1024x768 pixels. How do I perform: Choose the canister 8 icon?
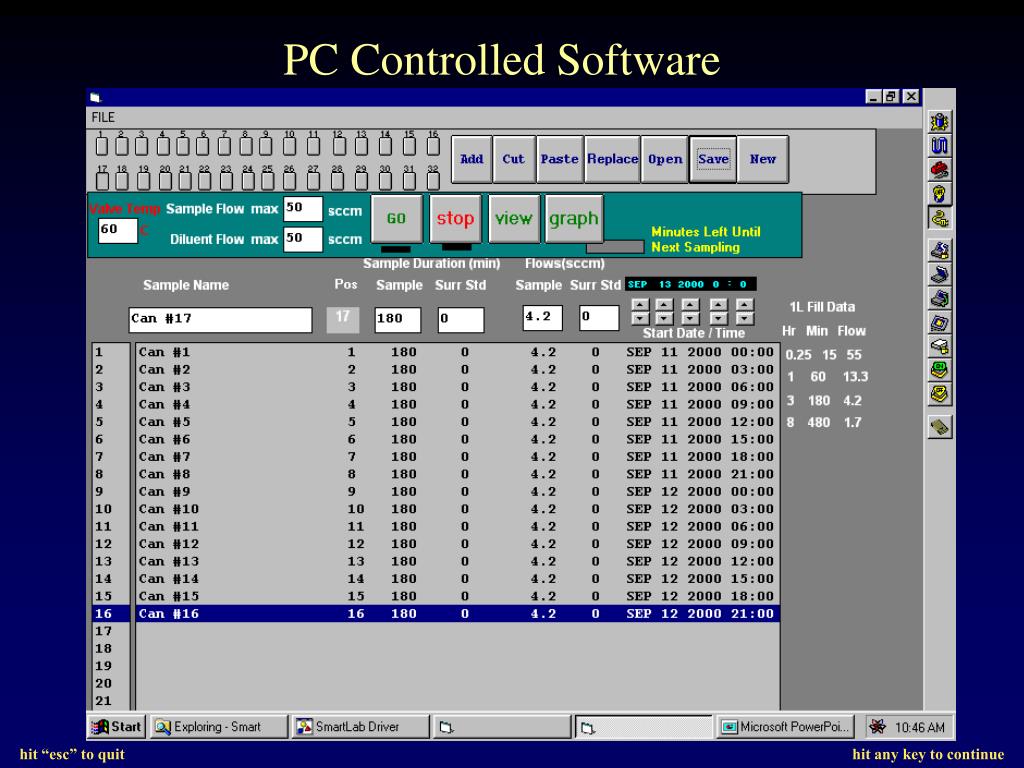coord(246,148)
